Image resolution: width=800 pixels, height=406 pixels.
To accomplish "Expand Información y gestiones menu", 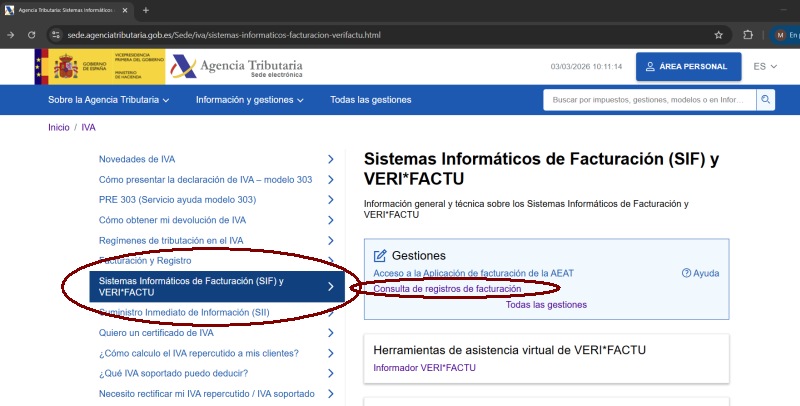I will click(x=250, y=100).
